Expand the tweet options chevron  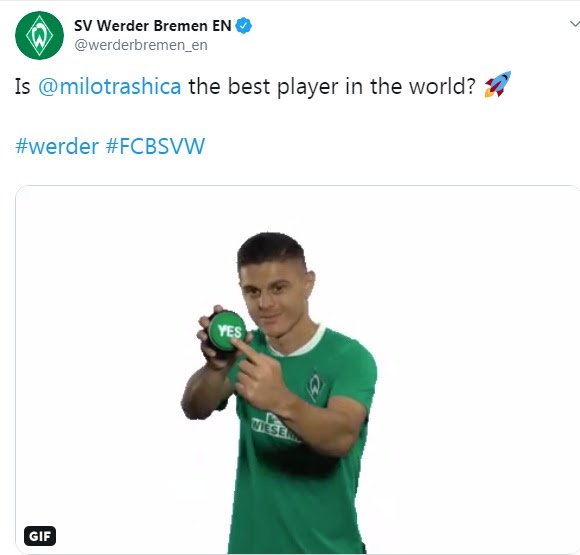pyautogui.click(x=574, y=24)
